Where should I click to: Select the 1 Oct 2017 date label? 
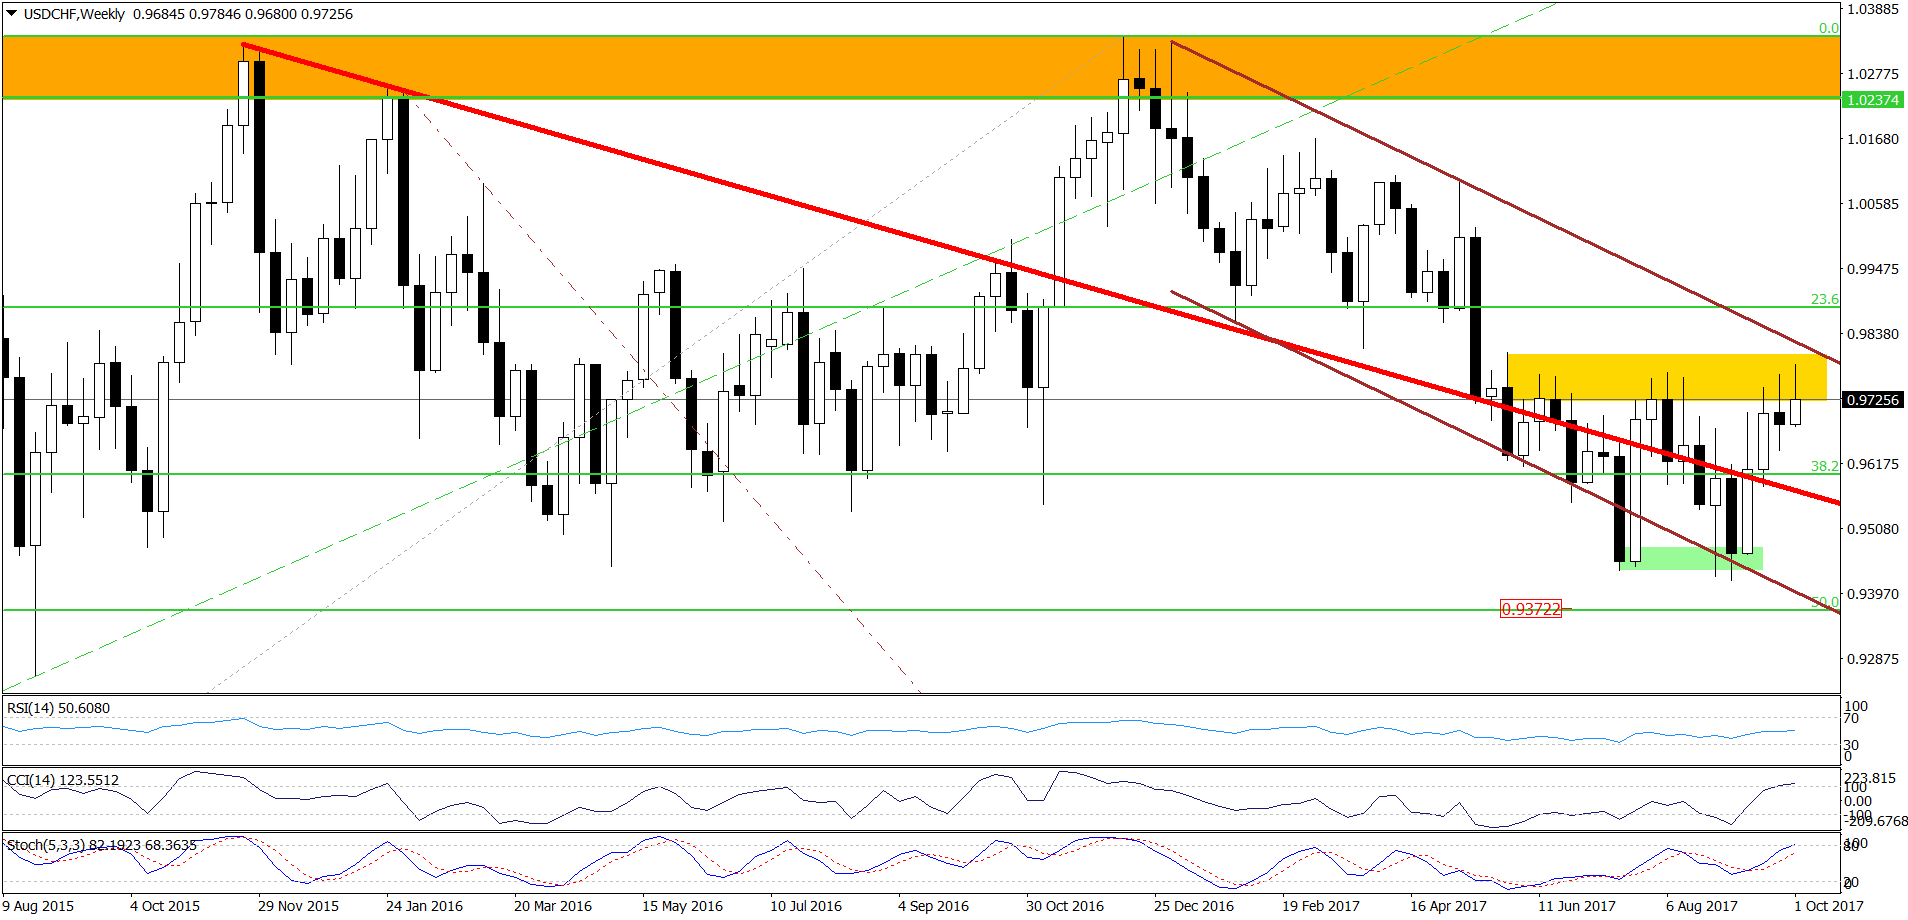[x=1829, y=906]
